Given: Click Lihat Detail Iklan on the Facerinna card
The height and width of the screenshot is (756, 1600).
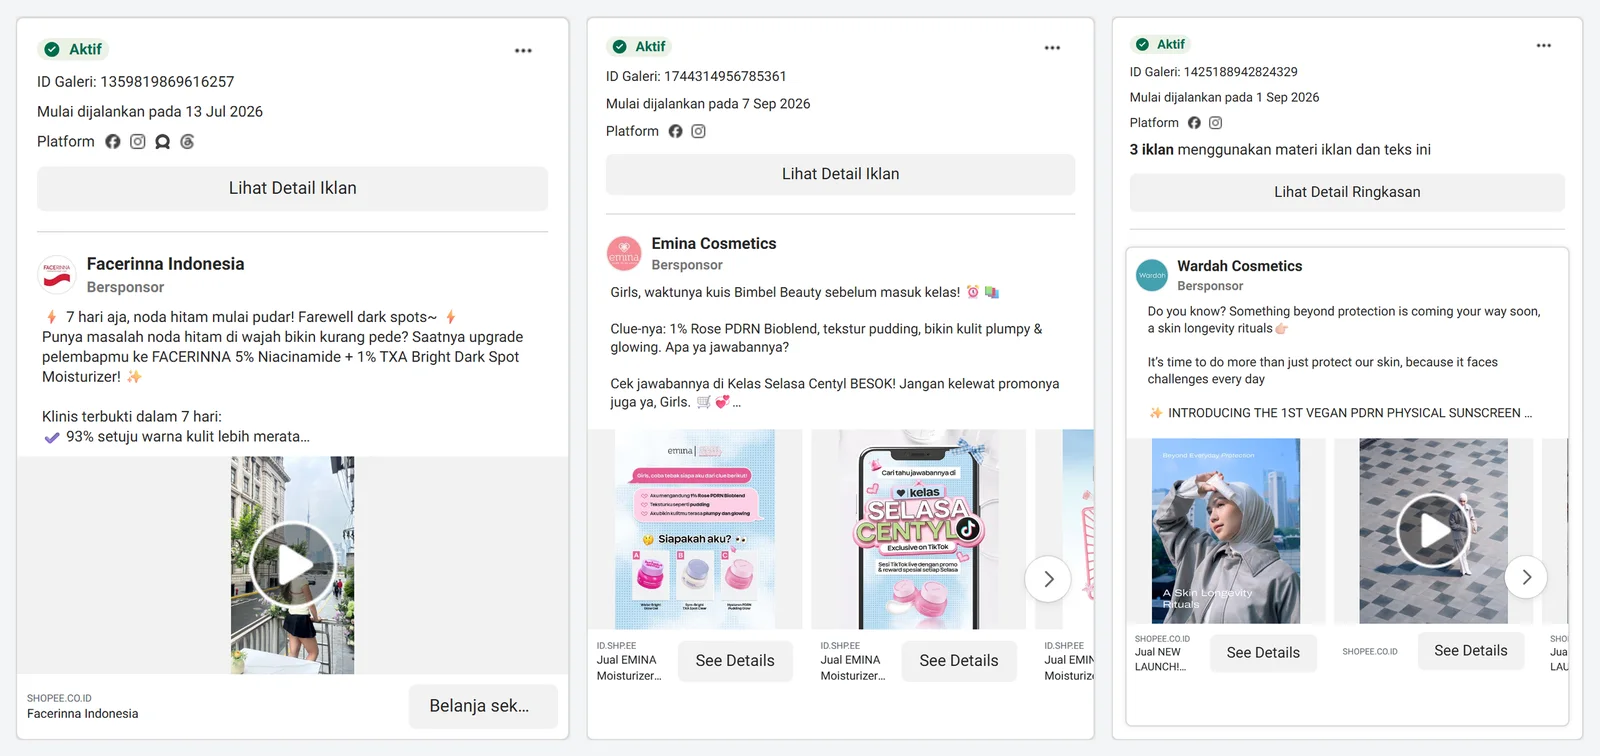Looking at the screenshot, I should [x=292, y=188].
